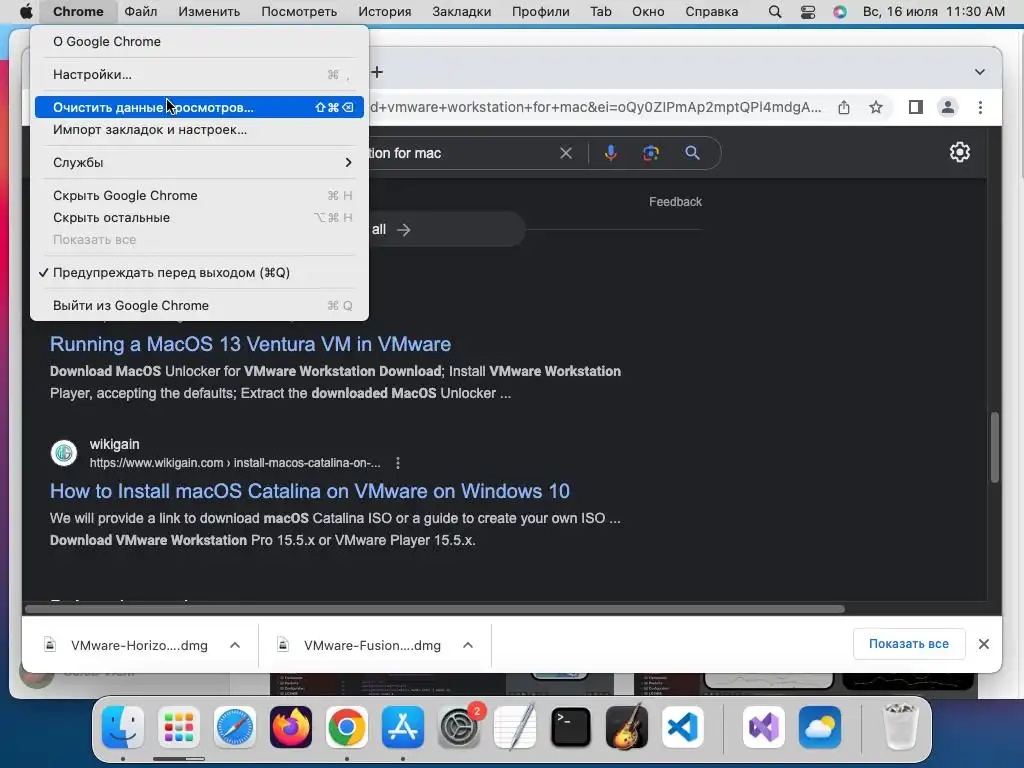Open tab search dropdown chevron
The height and width of the screenshot is (768, 1024).
click(980, 72)
